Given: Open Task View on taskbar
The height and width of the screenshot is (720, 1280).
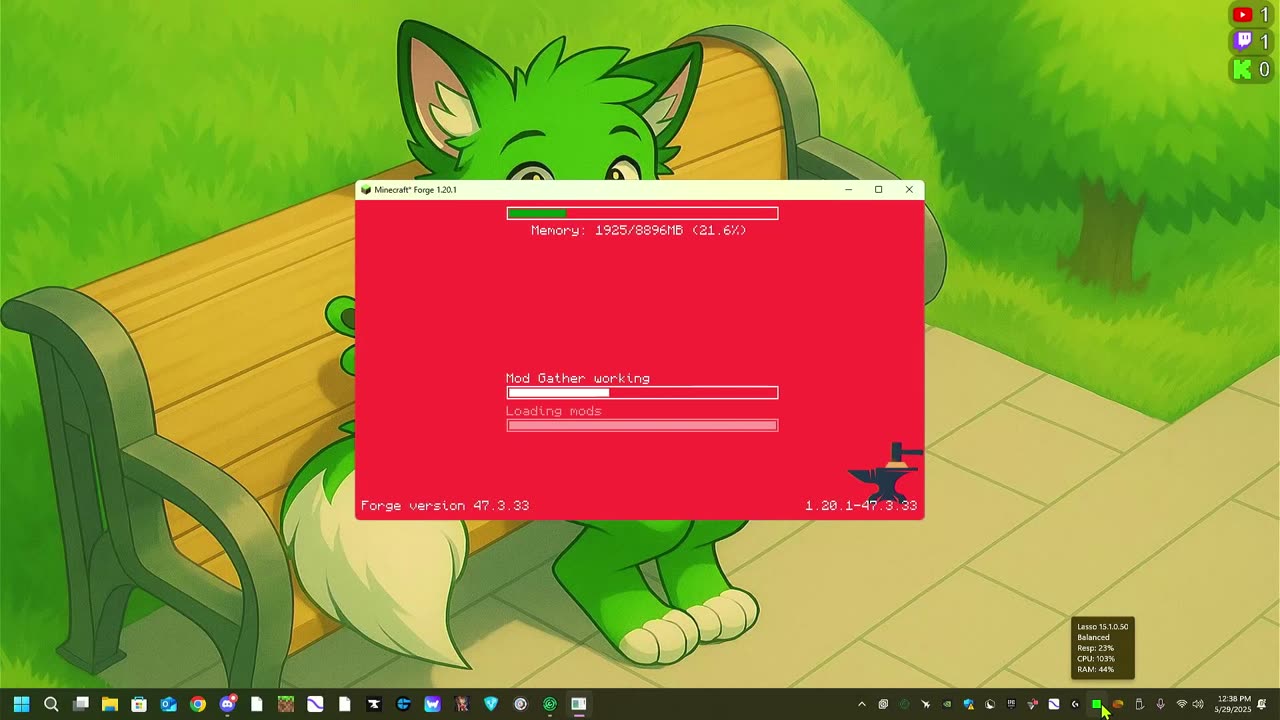Looking at the screenshot, I should pos(81,704).
